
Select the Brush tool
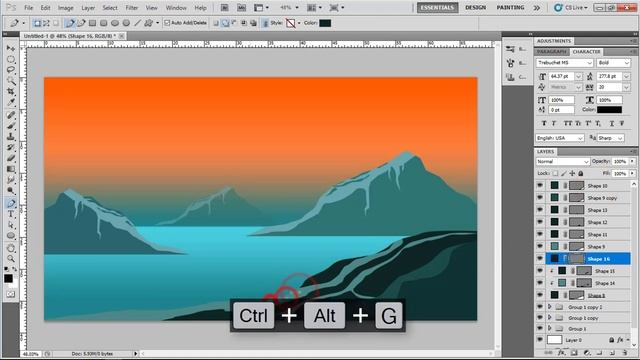point(11,126)
